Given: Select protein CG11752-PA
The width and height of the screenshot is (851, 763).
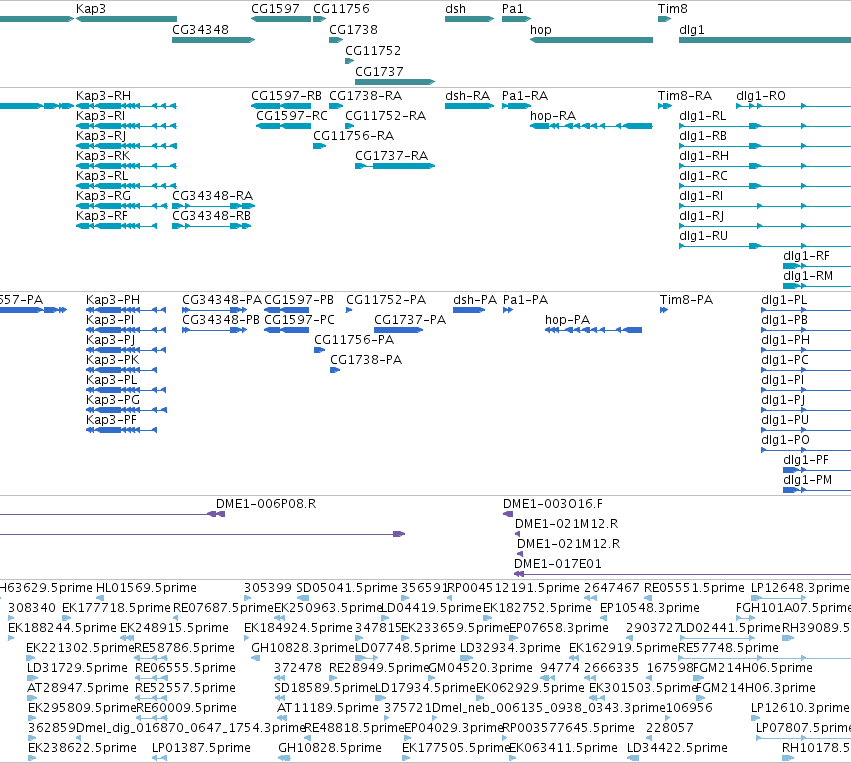Looking at the screenshot, I should point(386,300).
